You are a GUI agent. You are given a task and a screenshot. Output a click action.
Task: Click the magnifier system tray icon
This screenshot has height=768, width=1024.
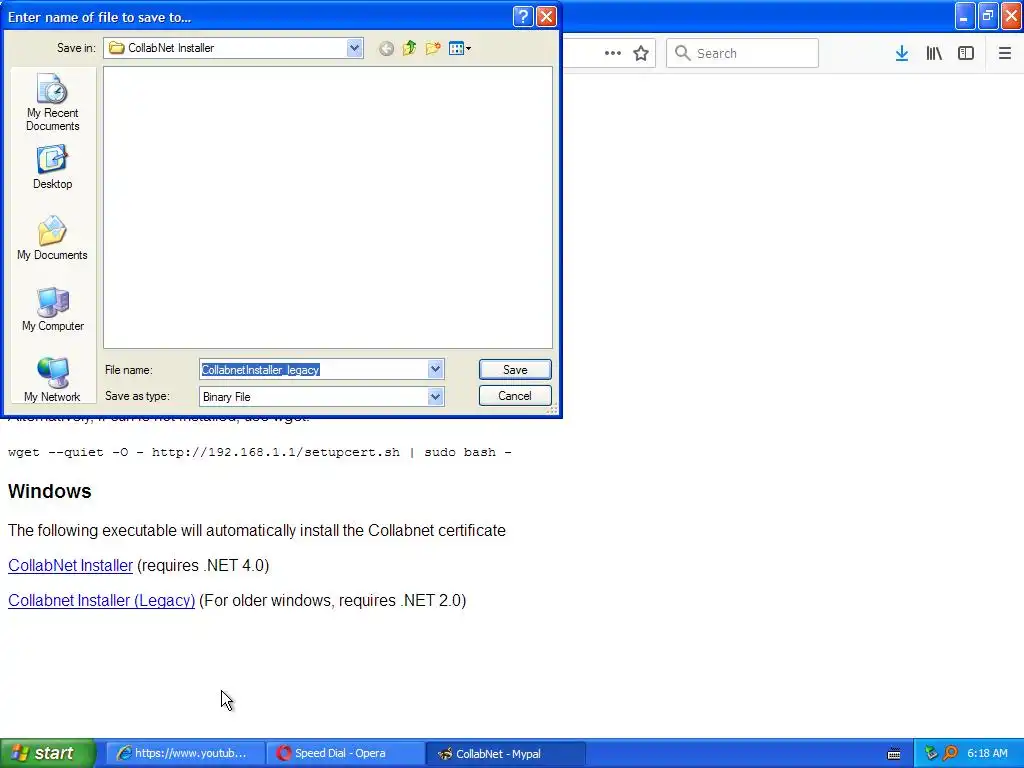[x=951, y=753]
